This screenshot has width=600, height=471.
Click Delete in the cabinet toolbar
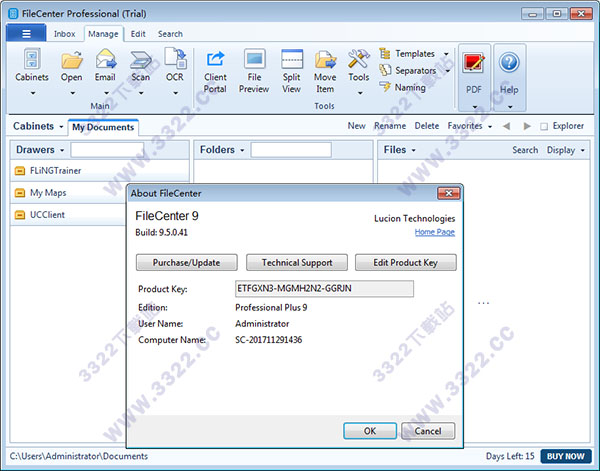(x=427, y=126)
